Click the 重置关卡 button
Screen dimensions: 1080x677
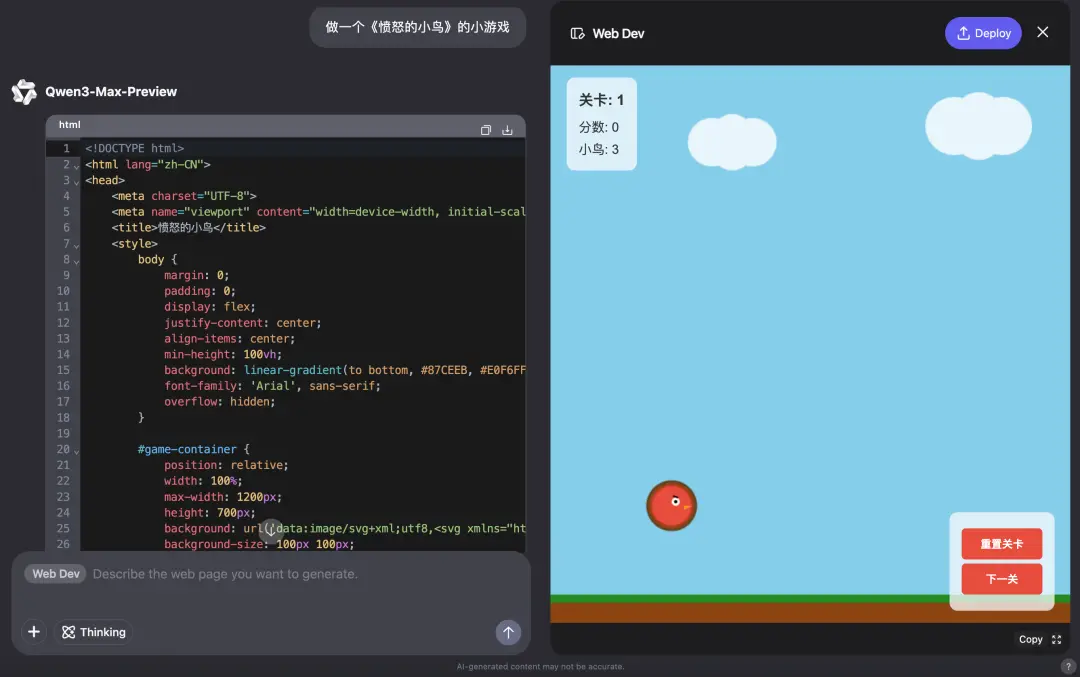(1001, 544)
